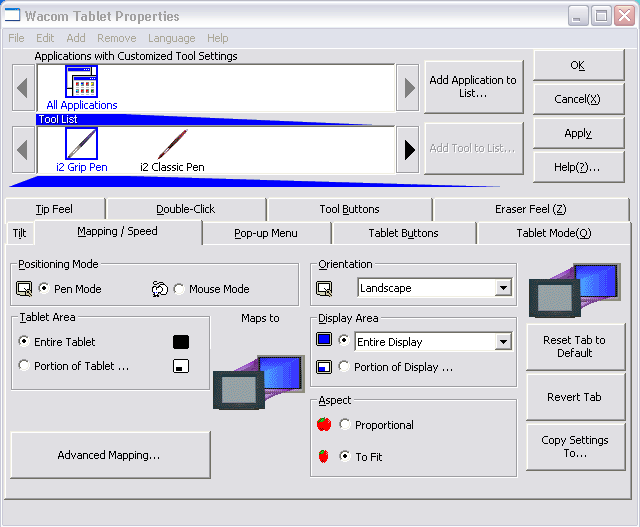640x527 pixels.
Task: Switch to the Tip Feel tab
Action: 54,209
